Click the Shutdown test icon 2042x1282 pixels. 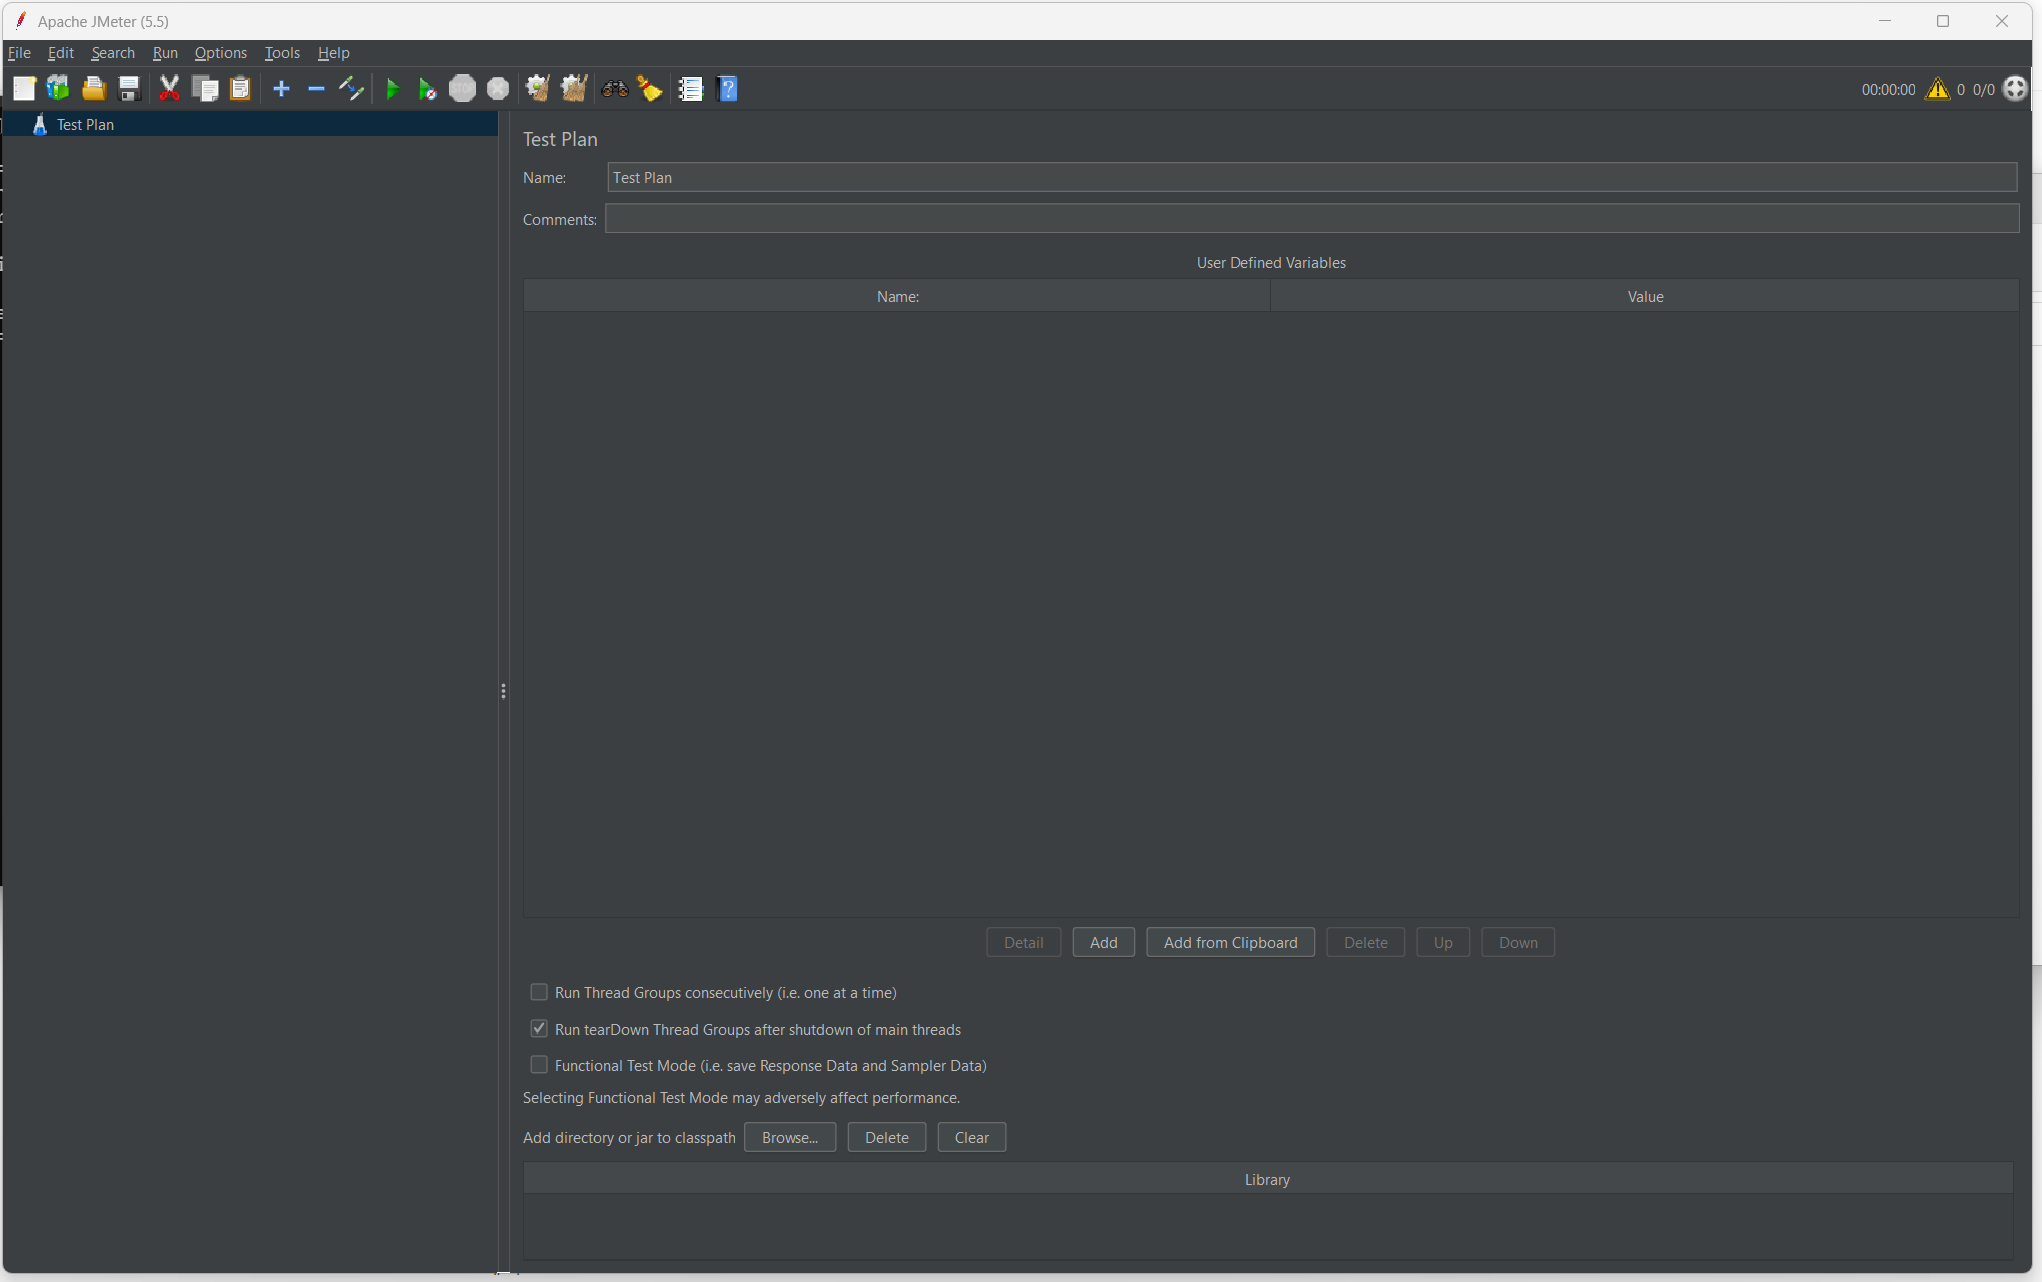[498, 89]
